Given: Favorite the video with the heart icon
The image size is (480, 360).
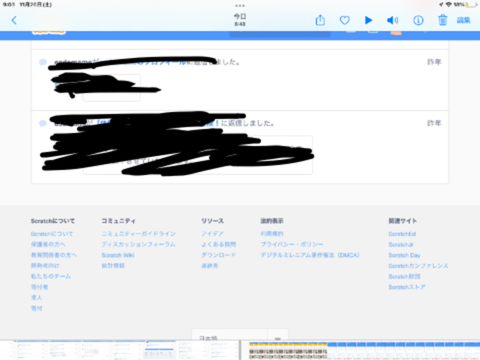Looking at the screenshot, I should pyautogui.click(x=344, y=20).
